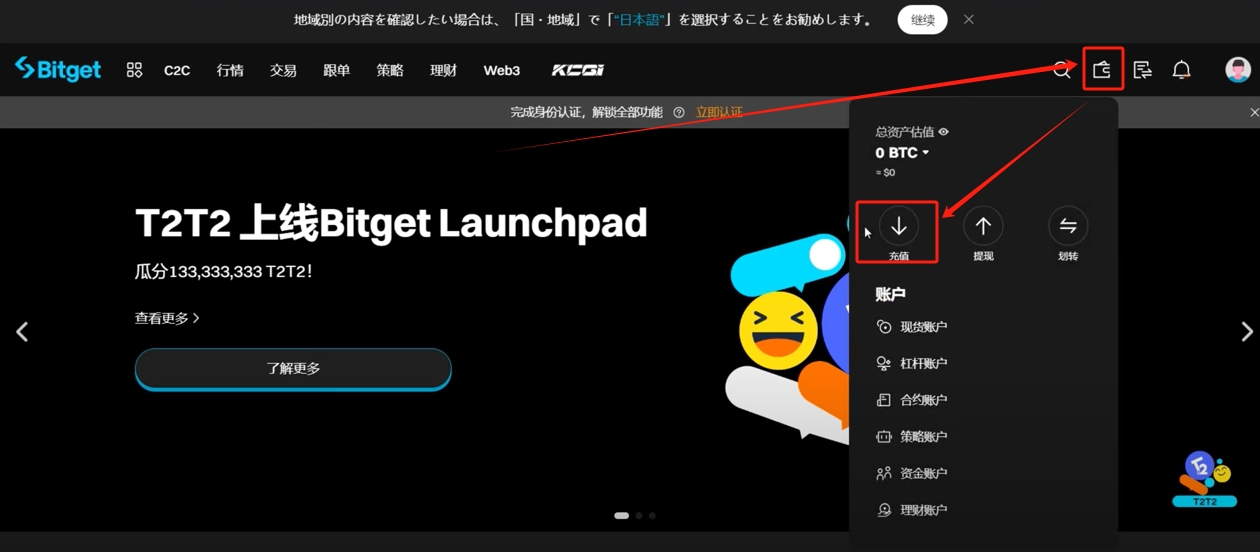Go to previous banner slide
1260x552 pixels.
tap(22, 331)
